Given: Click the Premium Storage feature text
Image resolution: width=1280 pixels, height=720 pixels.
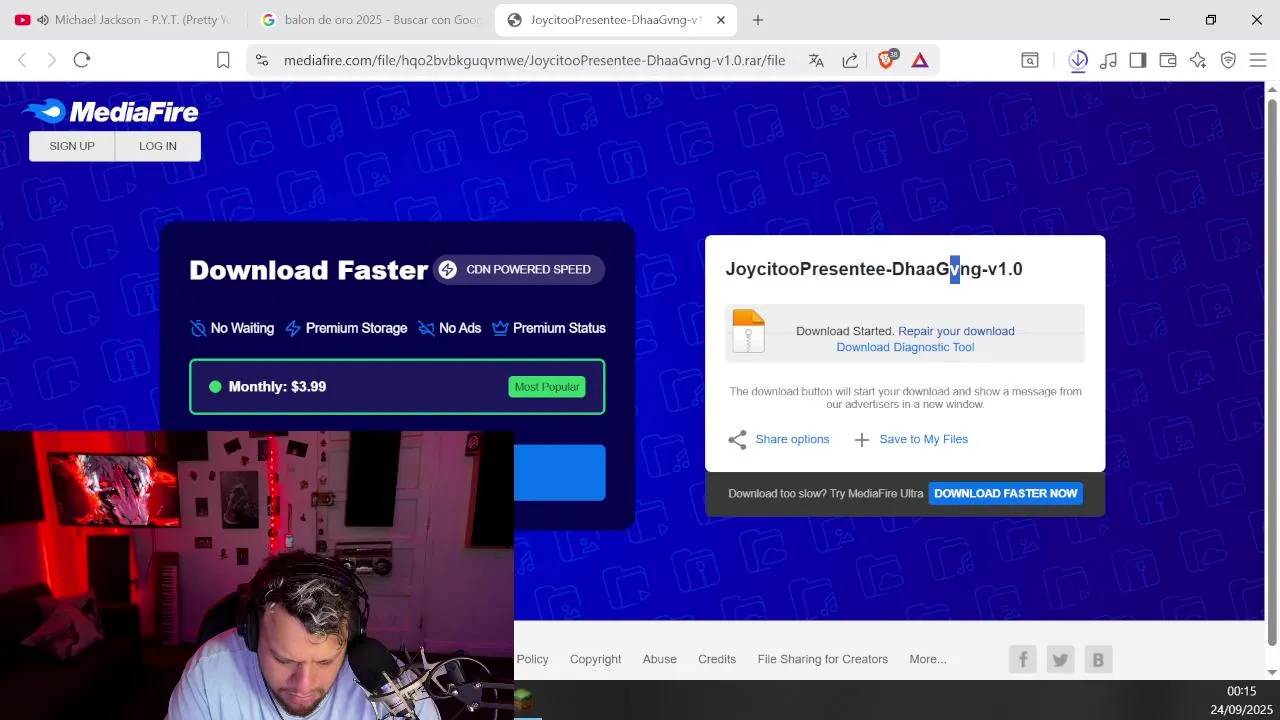Looking at the screenshot, I should pos(356,328).
